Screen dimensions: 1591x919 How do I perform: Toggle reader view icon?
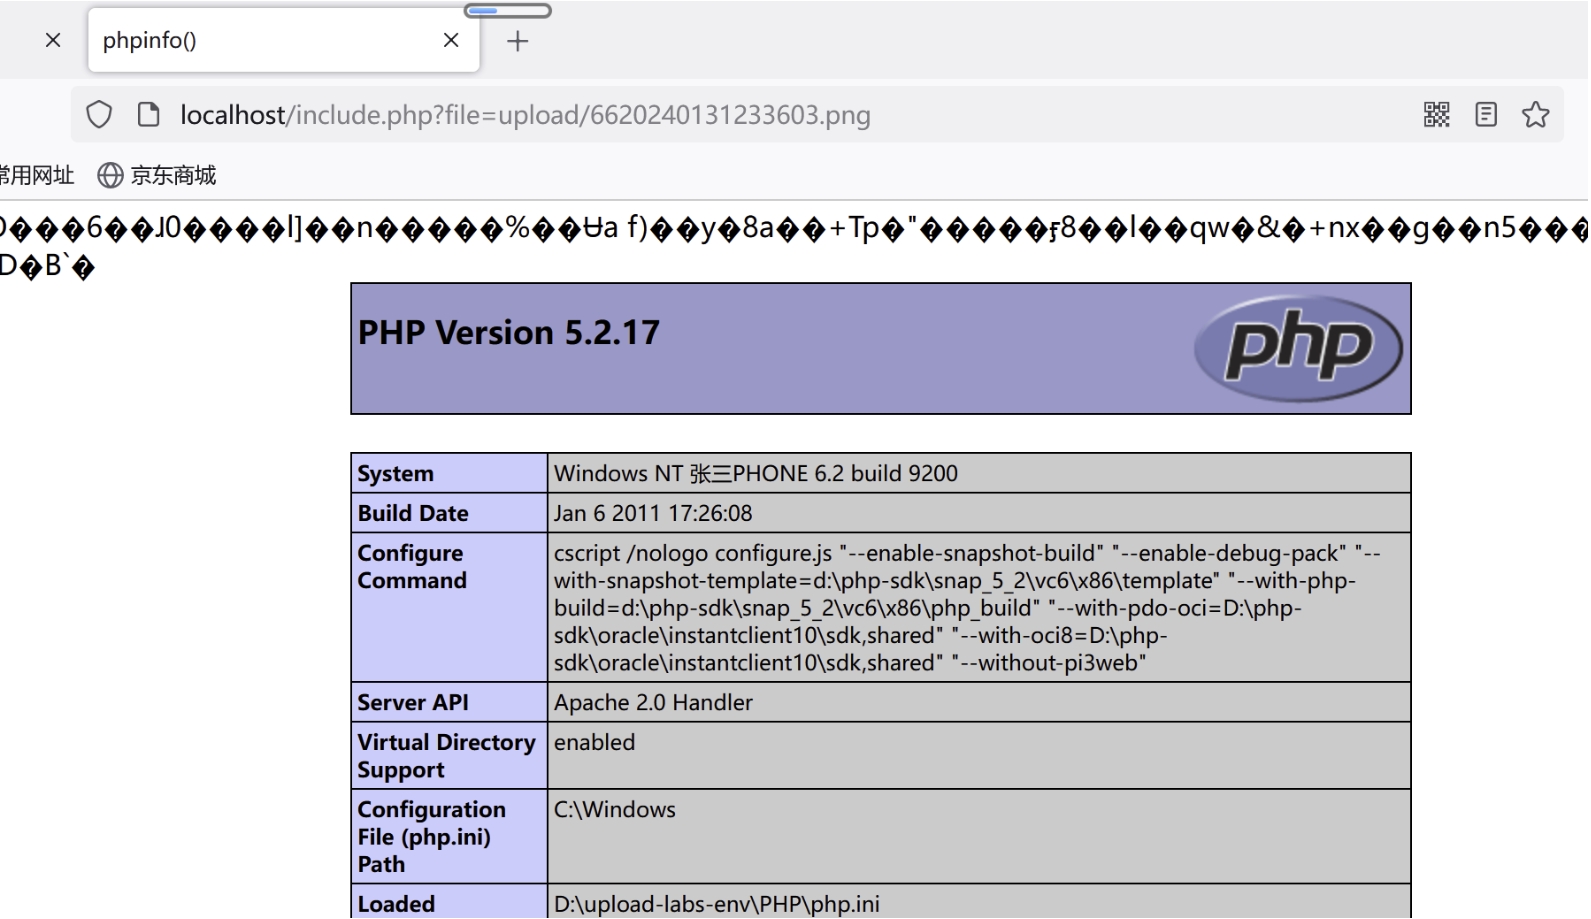[x=1486, y=115]
